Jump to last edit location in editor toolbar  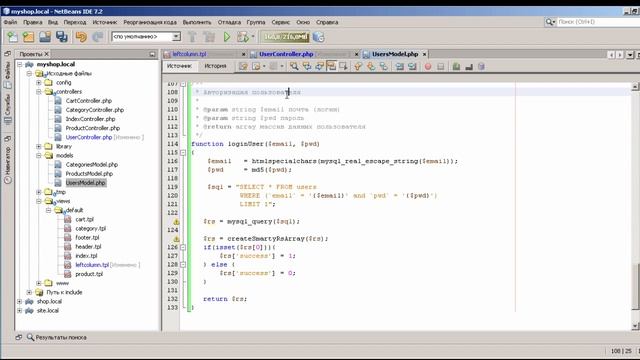click(x=243, y=66)
